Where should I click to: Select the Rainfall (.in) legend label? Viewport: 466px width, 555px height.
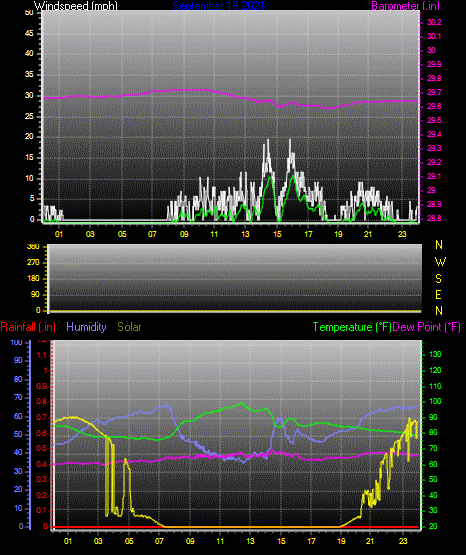[28, 327]
